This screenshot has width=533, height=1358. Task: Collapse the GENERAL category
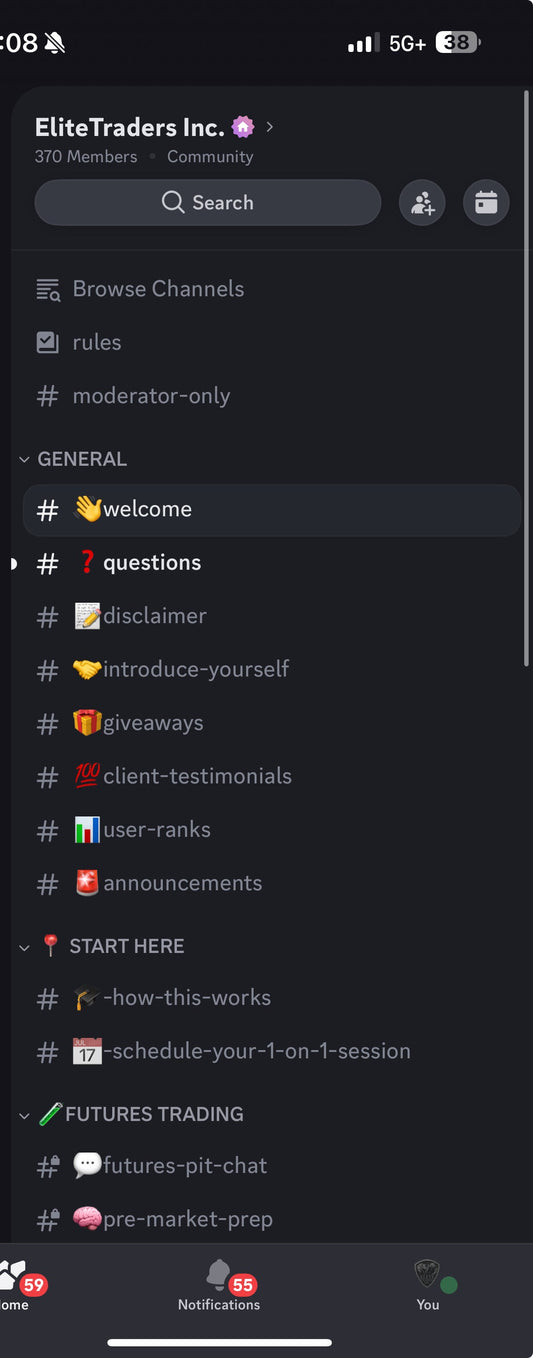pyautogui.click(x=72, y=459)
